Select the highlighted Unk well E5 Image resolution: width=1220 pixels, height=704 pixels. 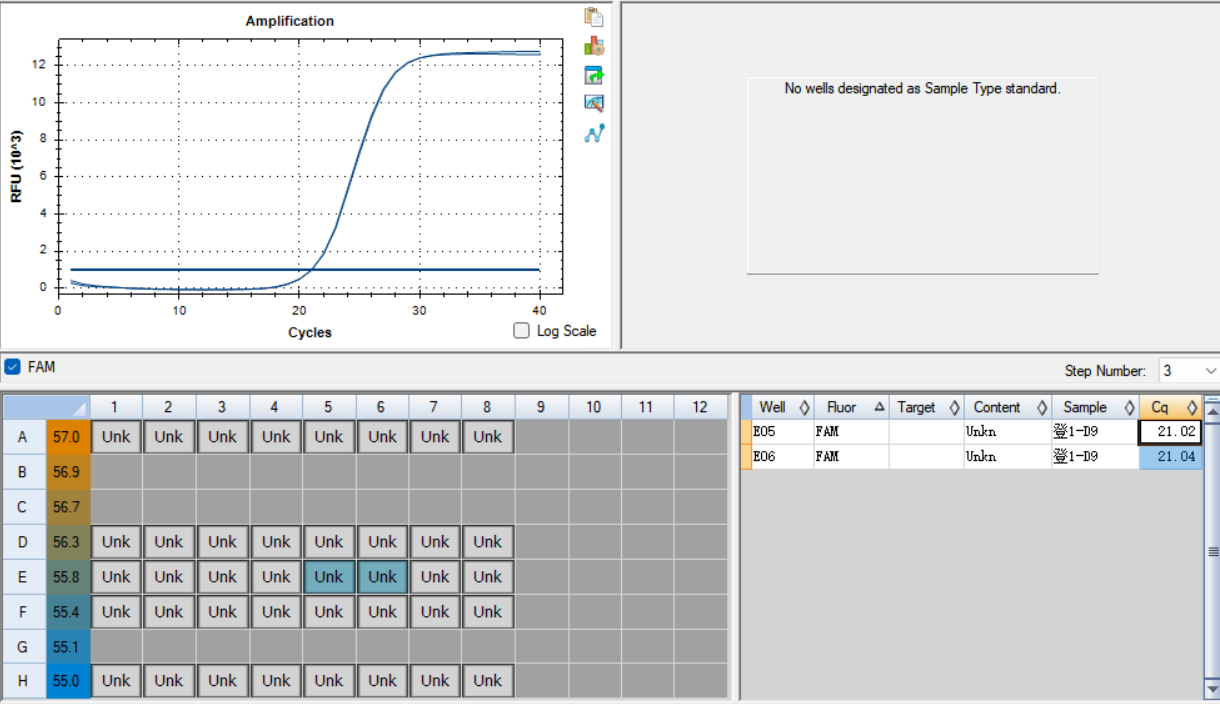(x=328, y=577)
